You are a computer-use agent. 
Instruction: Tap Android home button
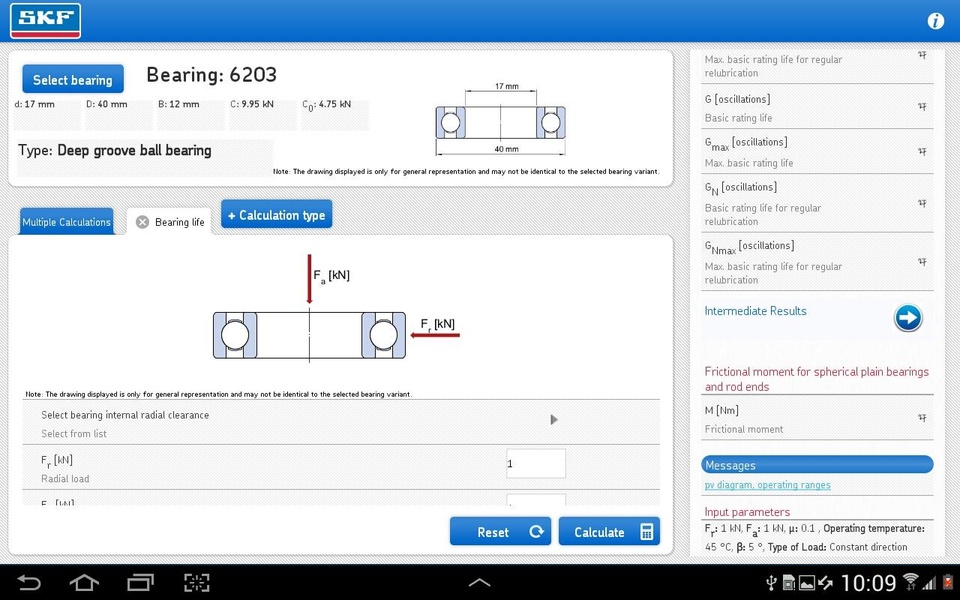[84, 582]
